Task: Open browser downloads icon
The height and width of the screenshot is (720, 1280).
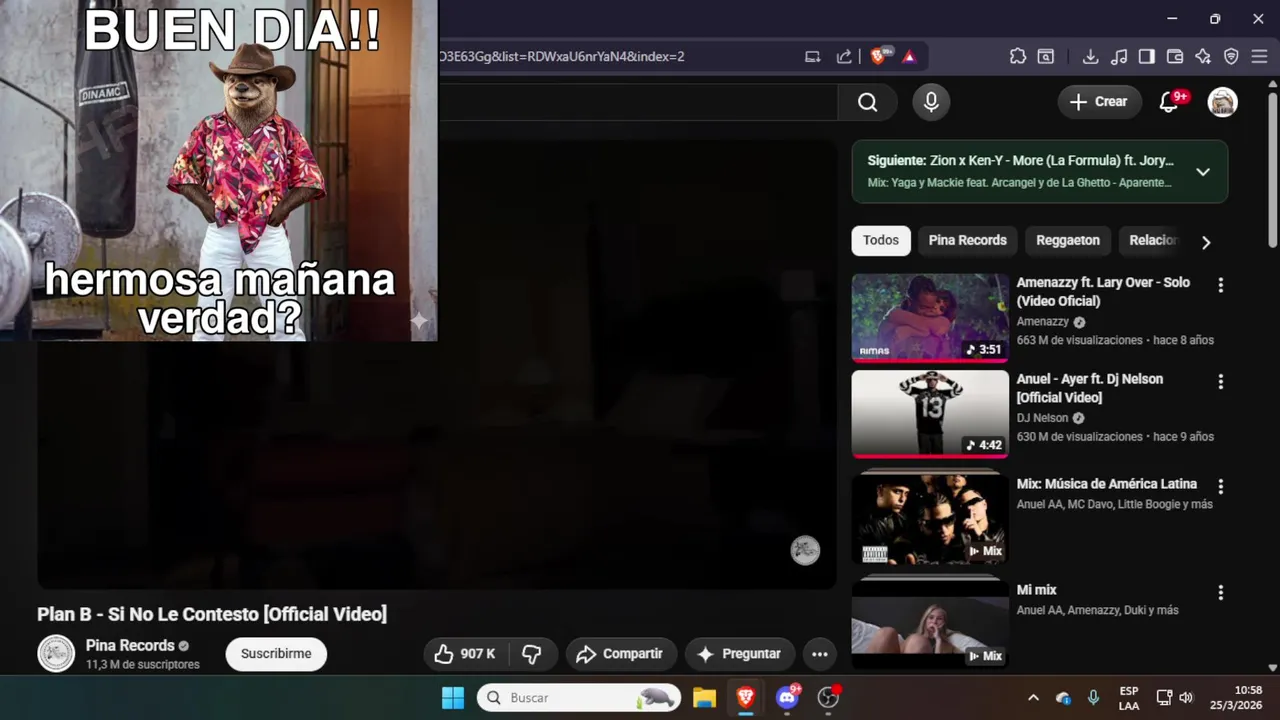Action: [1091, 57]
